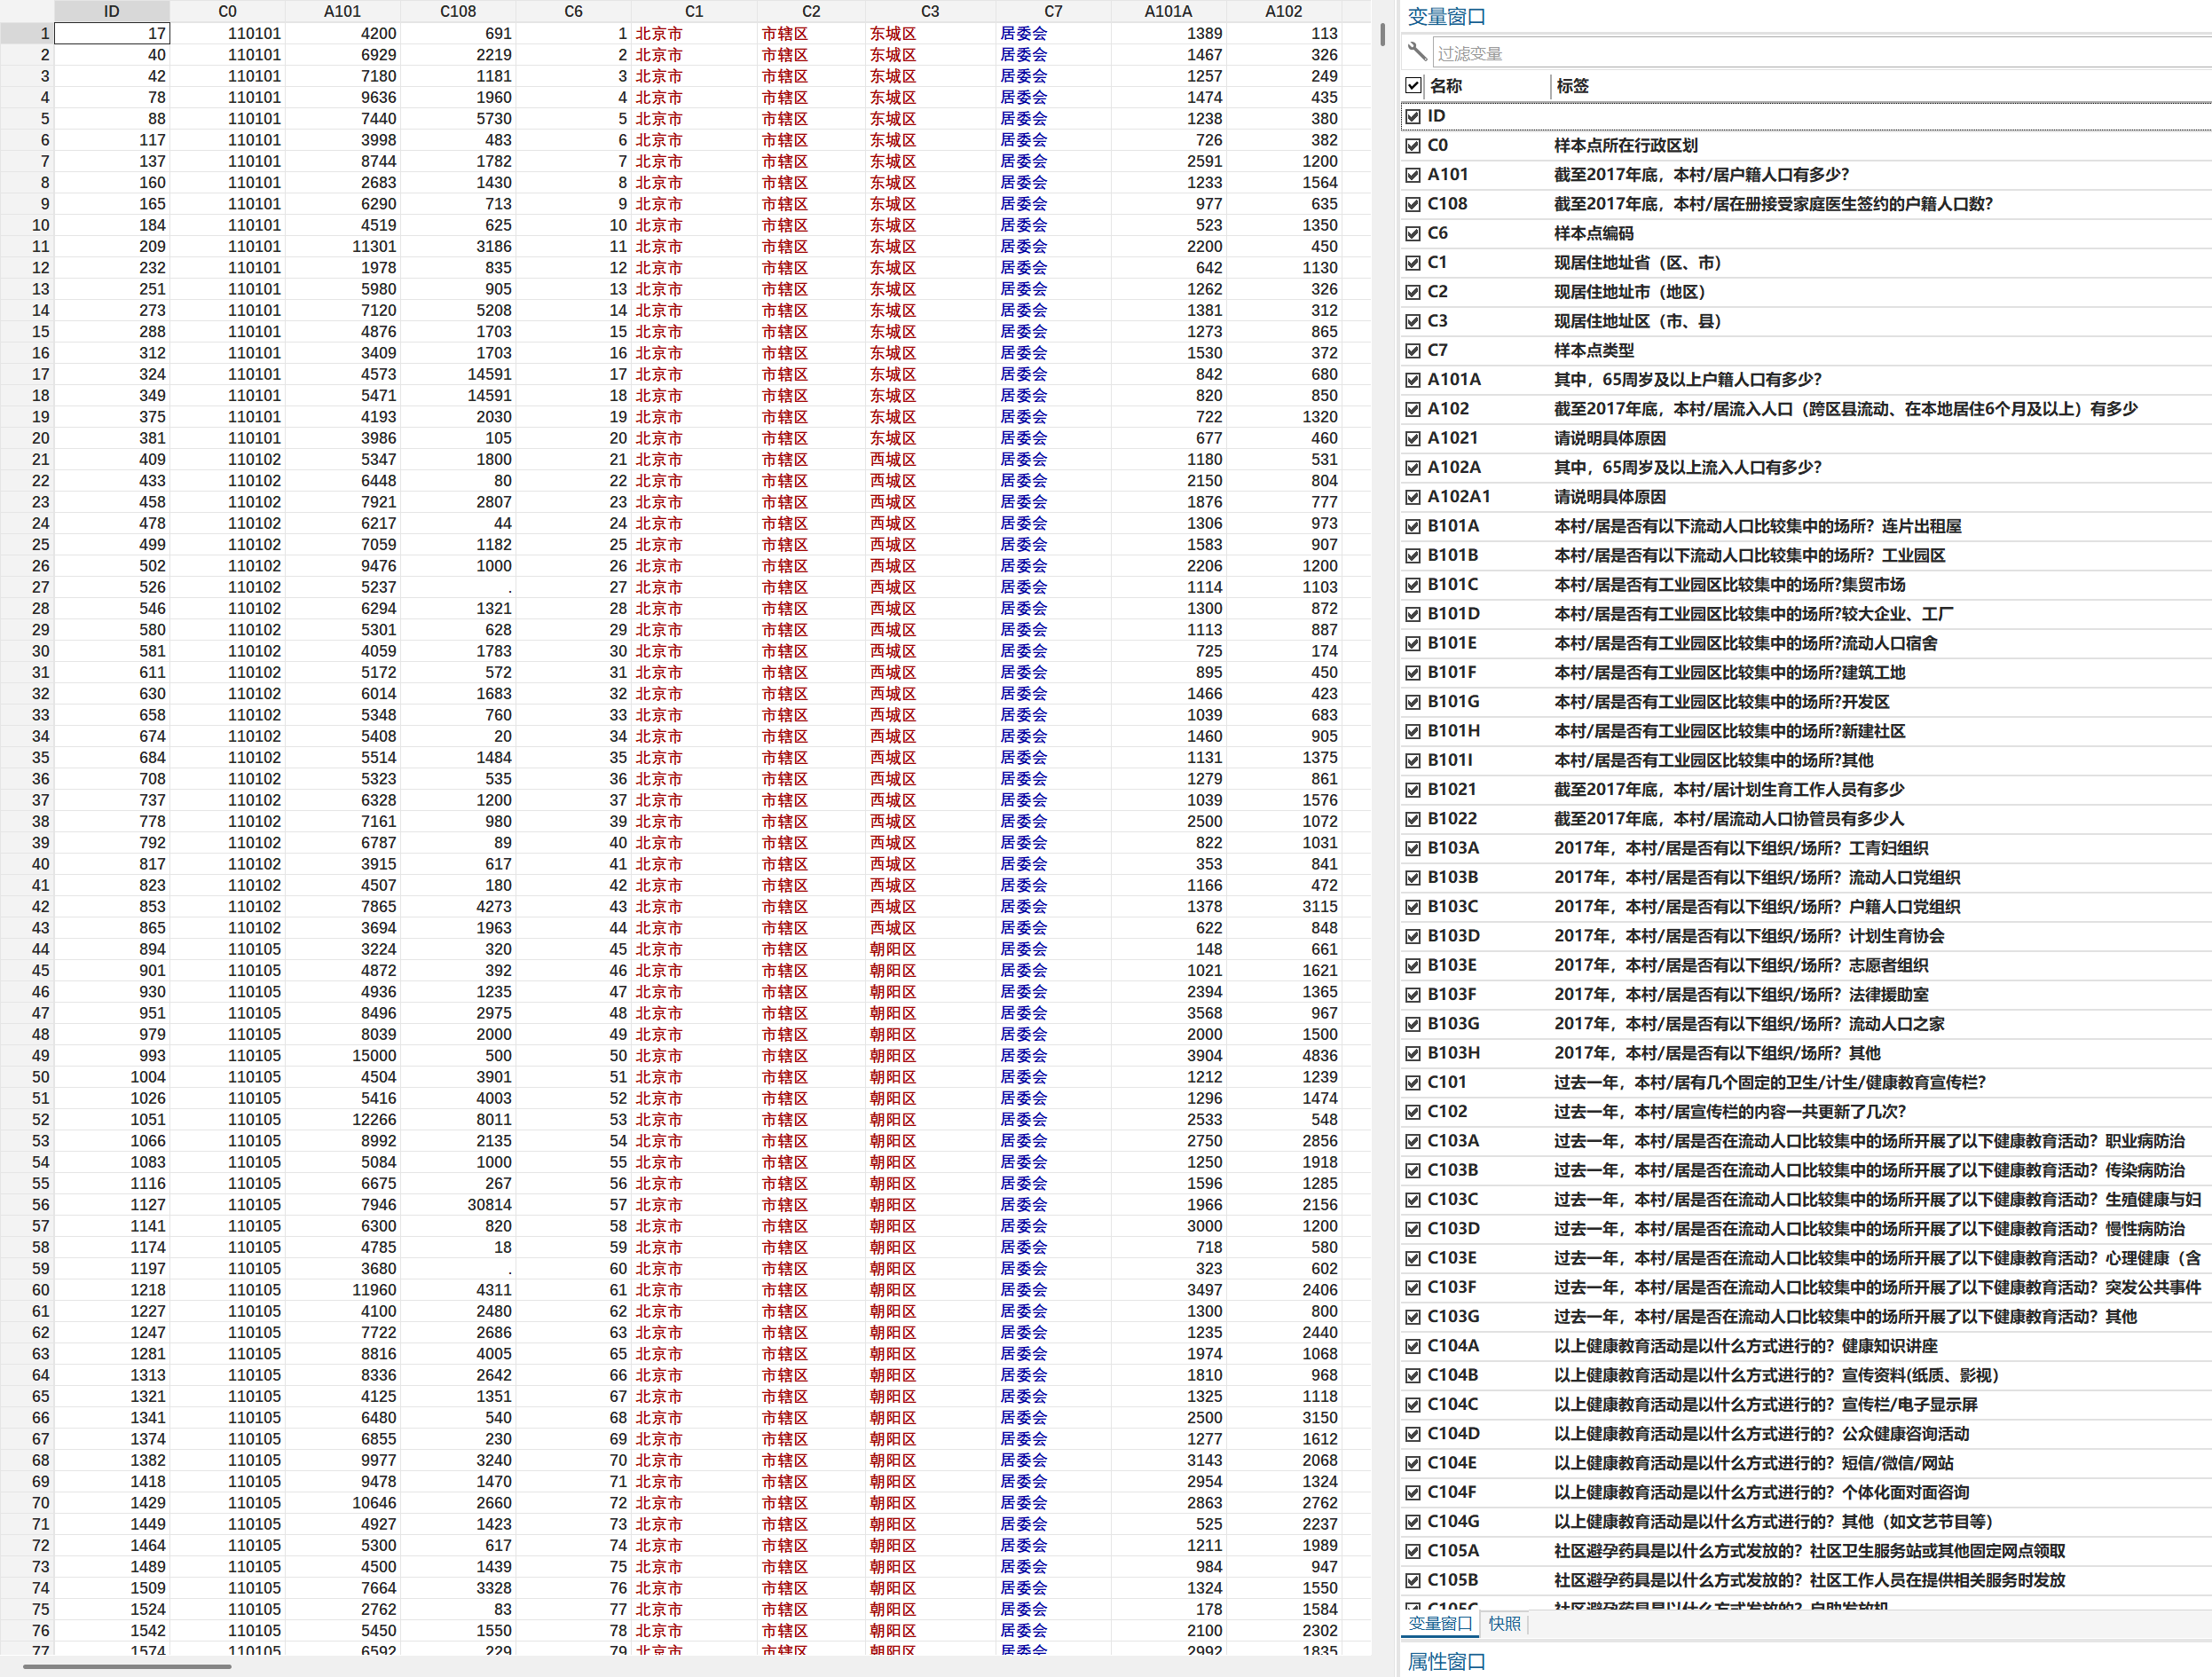Sort variables by 标签 column header

[x=1572, y=86]
